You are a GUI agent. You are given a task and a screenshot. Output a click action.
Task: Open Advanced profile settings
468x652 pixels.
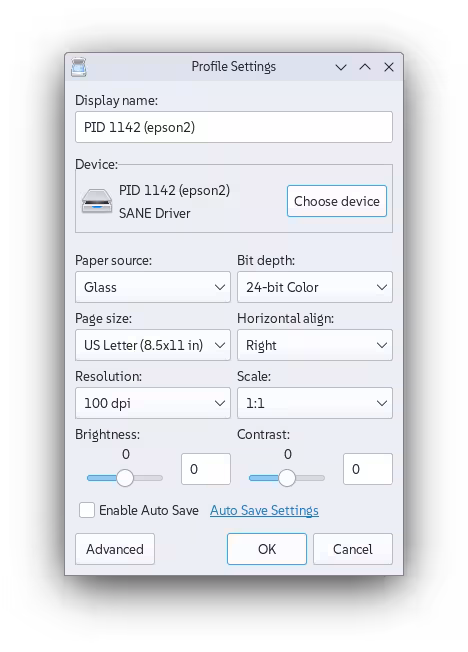(115, 549)
